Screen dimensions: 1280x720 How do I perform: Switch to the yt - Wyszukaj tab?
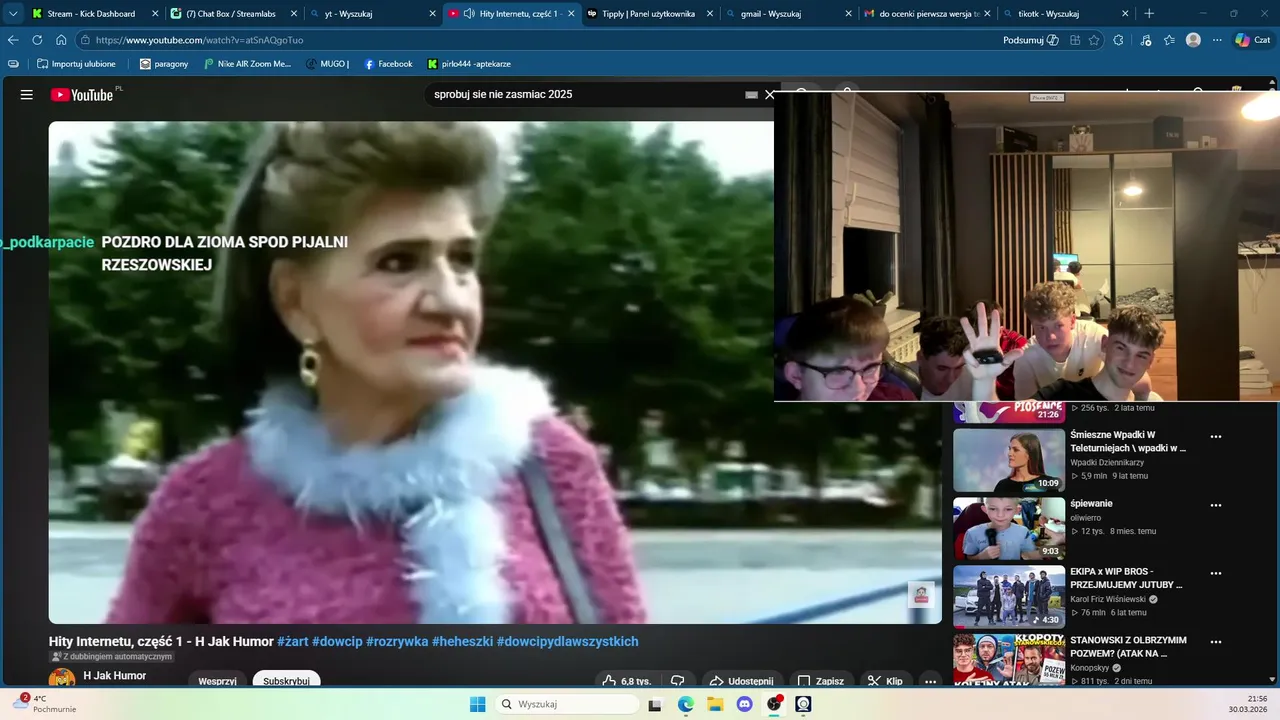[x=370, y=14]
